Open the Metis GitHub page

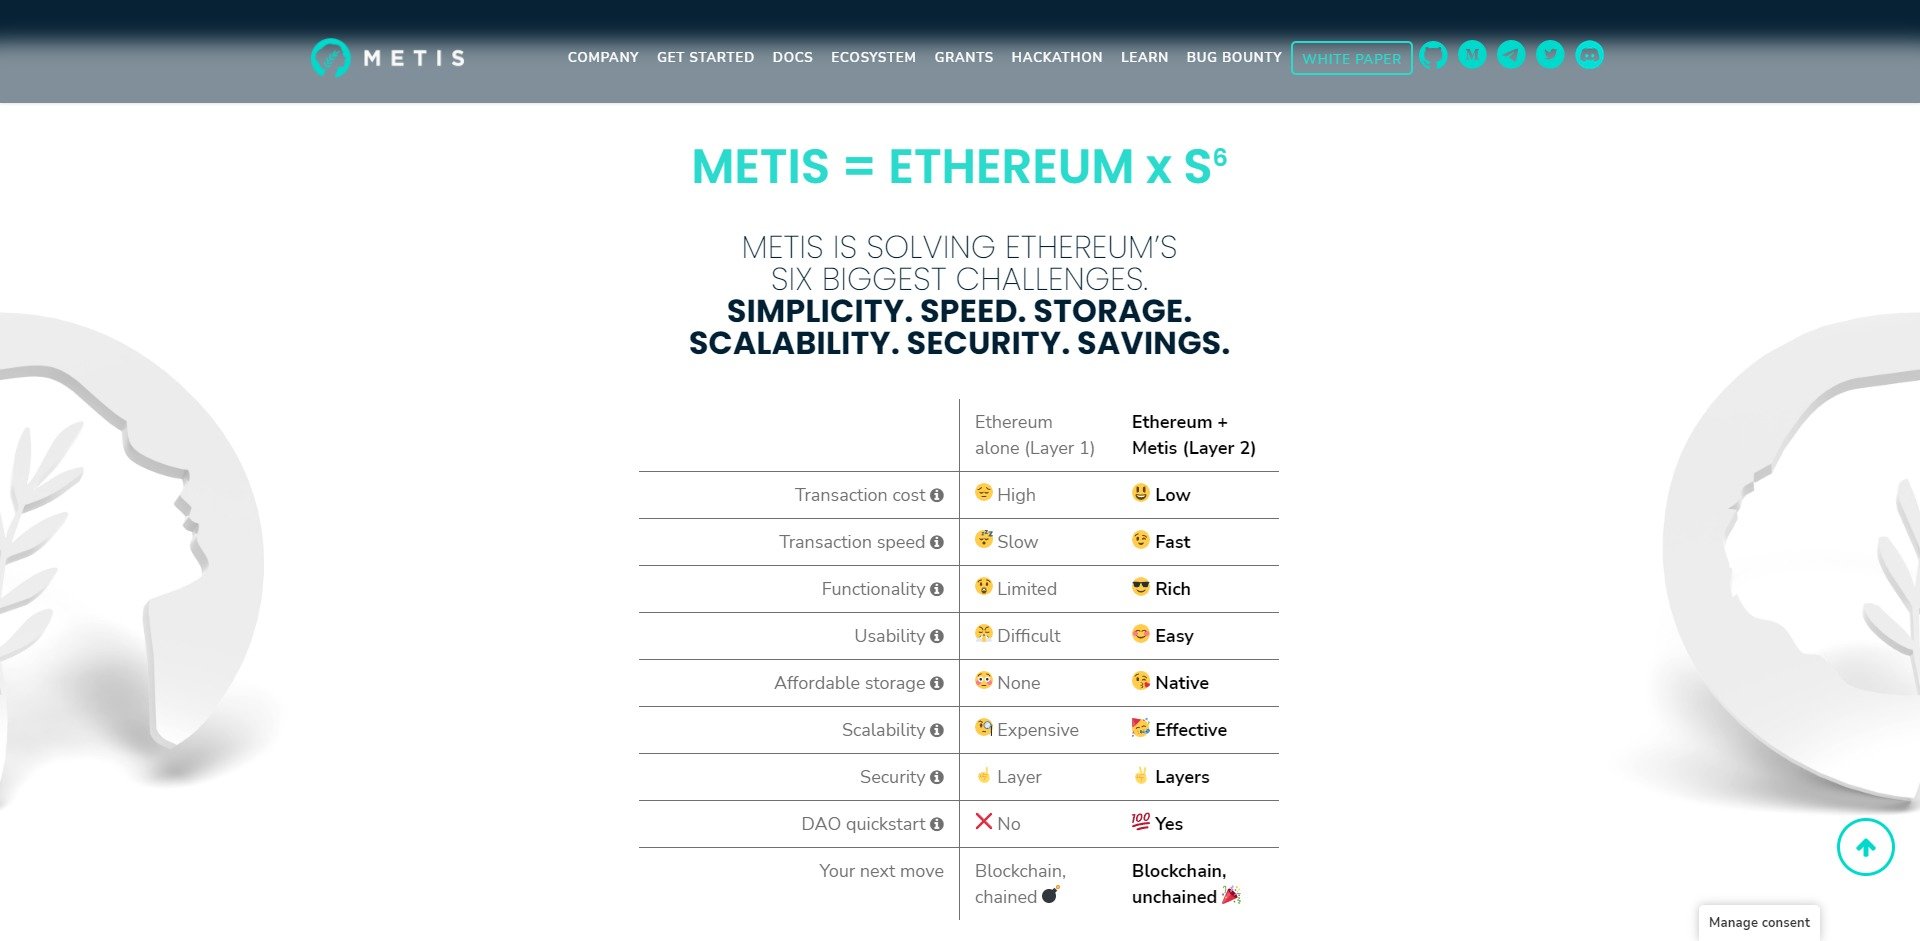1432,55
